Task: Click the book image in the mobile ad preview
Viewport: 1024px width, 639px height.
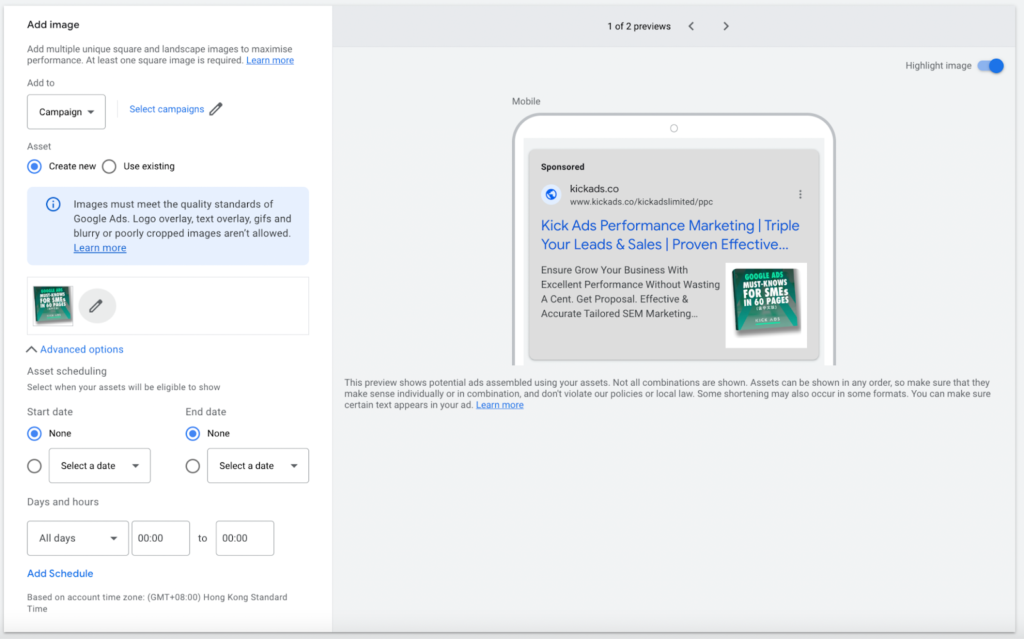Action: pyautogui.click(x=766, y=305)
